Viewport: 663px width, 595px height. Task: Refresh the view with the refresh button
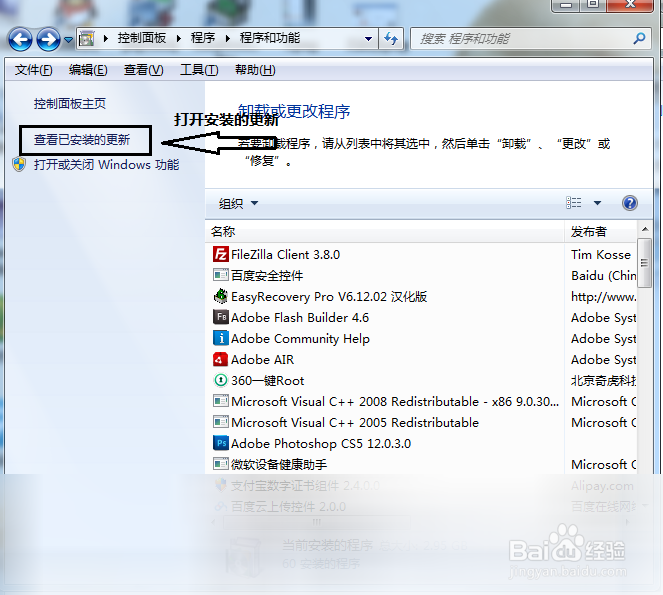[391, 39]
